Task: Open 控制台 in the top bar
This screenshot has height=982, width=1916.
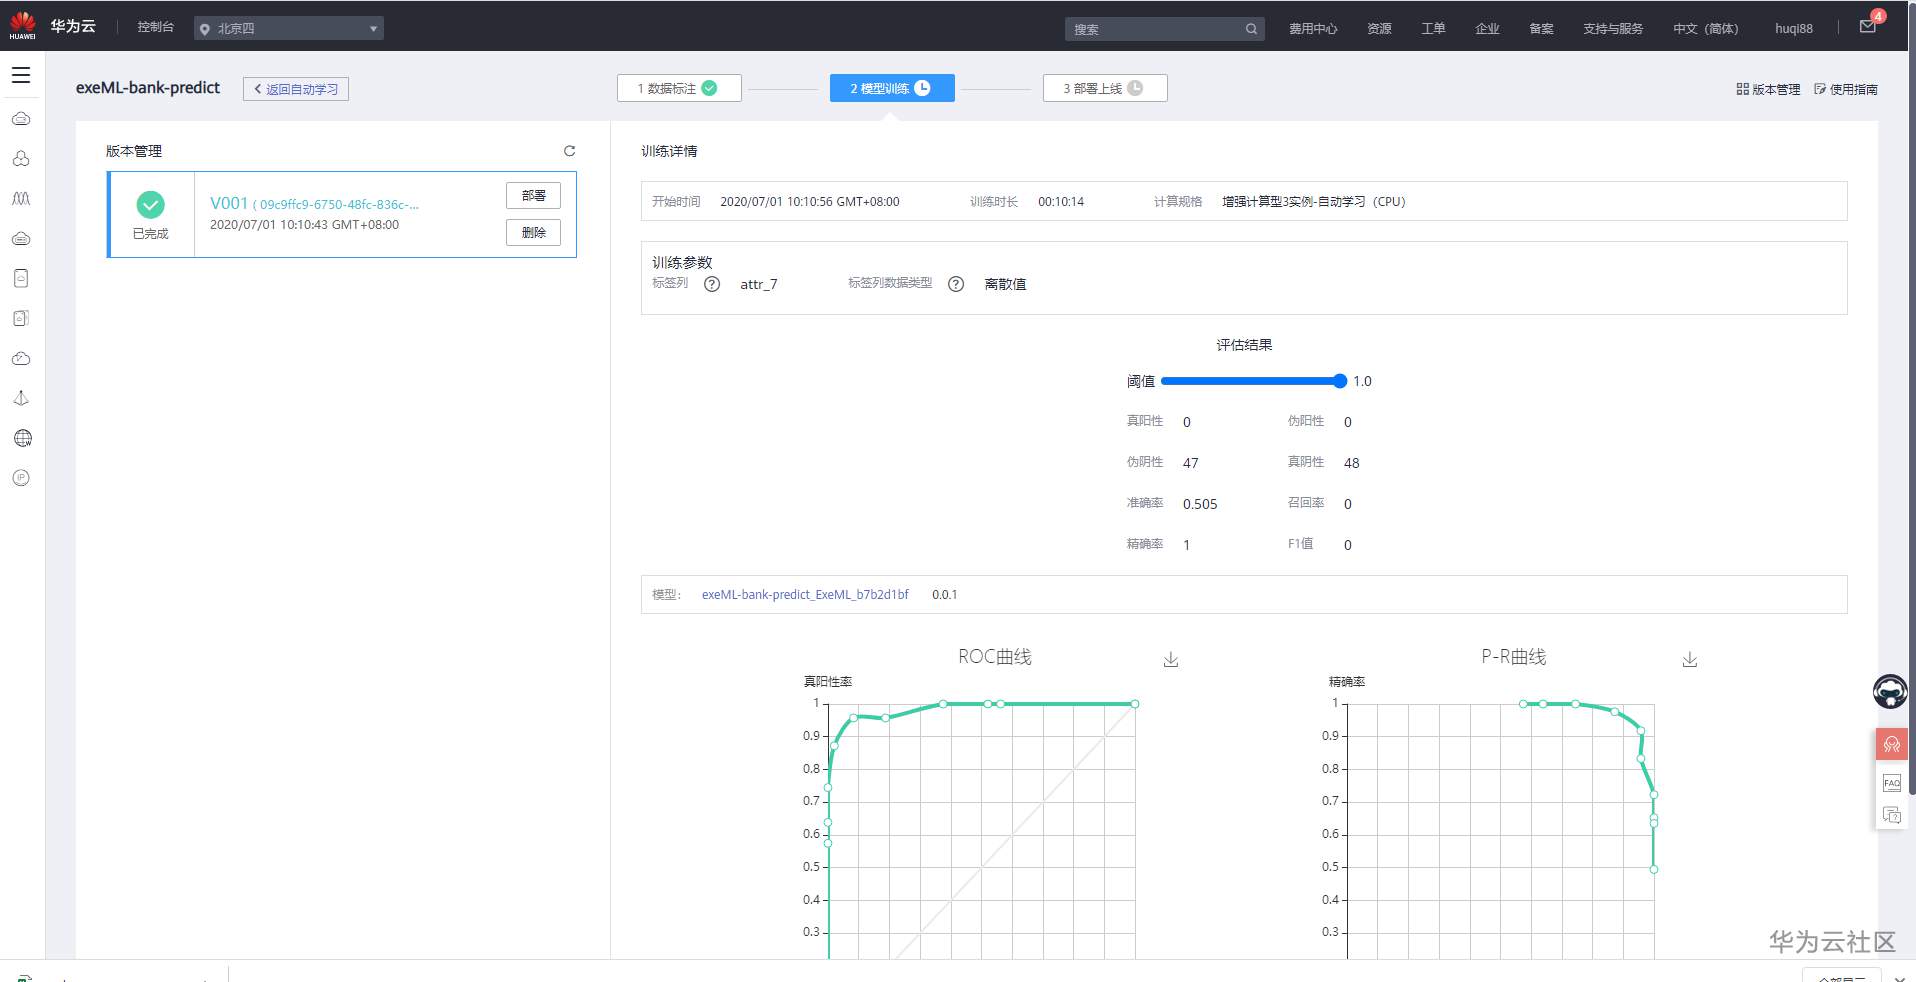Action: (156, 27)
